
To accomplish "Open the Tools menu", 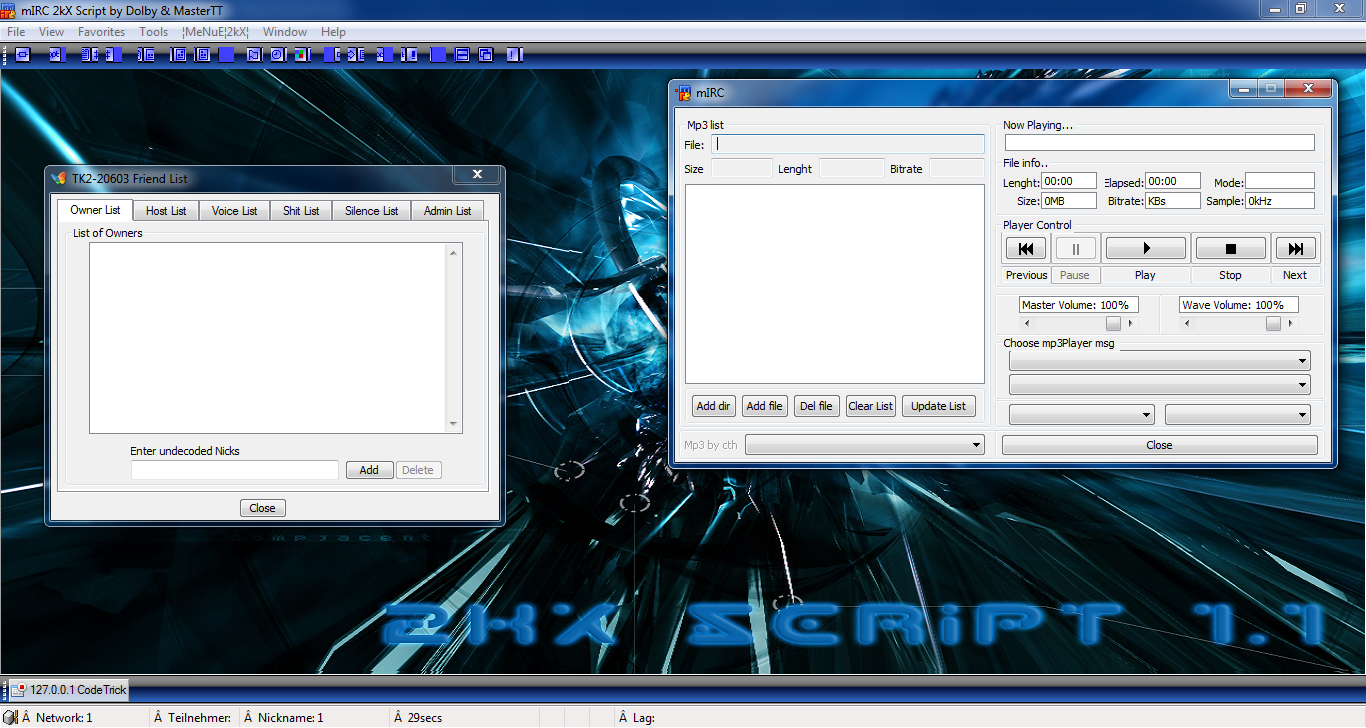I will pyautogui.click(x=154, y=32).
